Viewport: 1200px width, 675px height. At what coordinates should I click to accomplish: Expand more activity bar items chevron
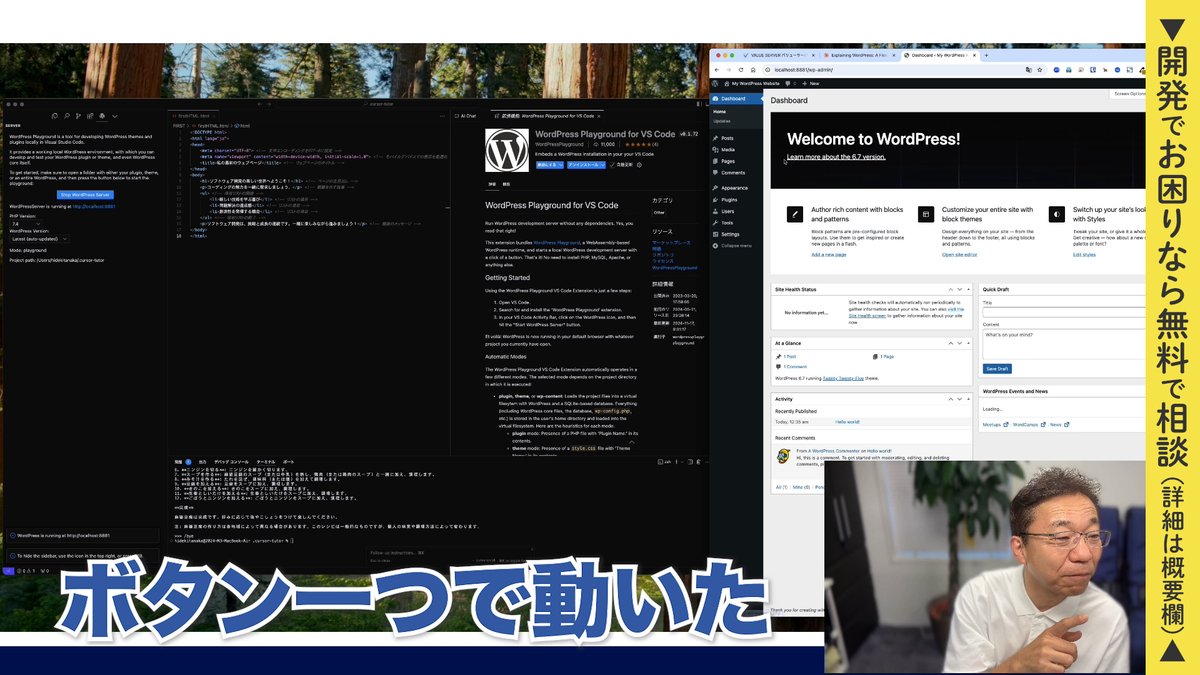pos(115,116)
